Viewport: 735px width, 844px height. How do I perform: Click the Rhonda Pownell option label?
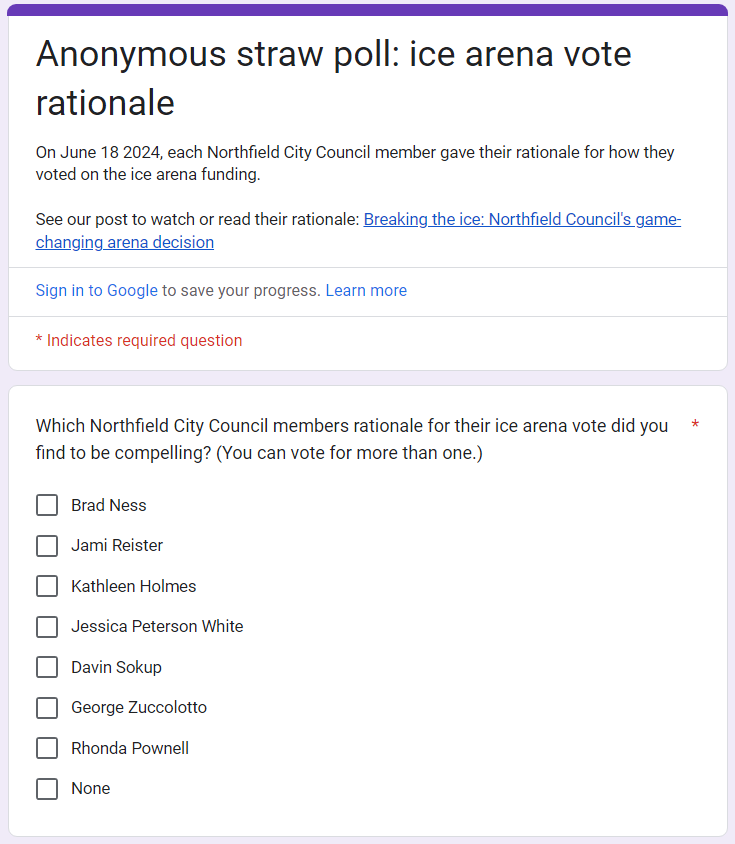pyautogui.click(x=130, y=748)
